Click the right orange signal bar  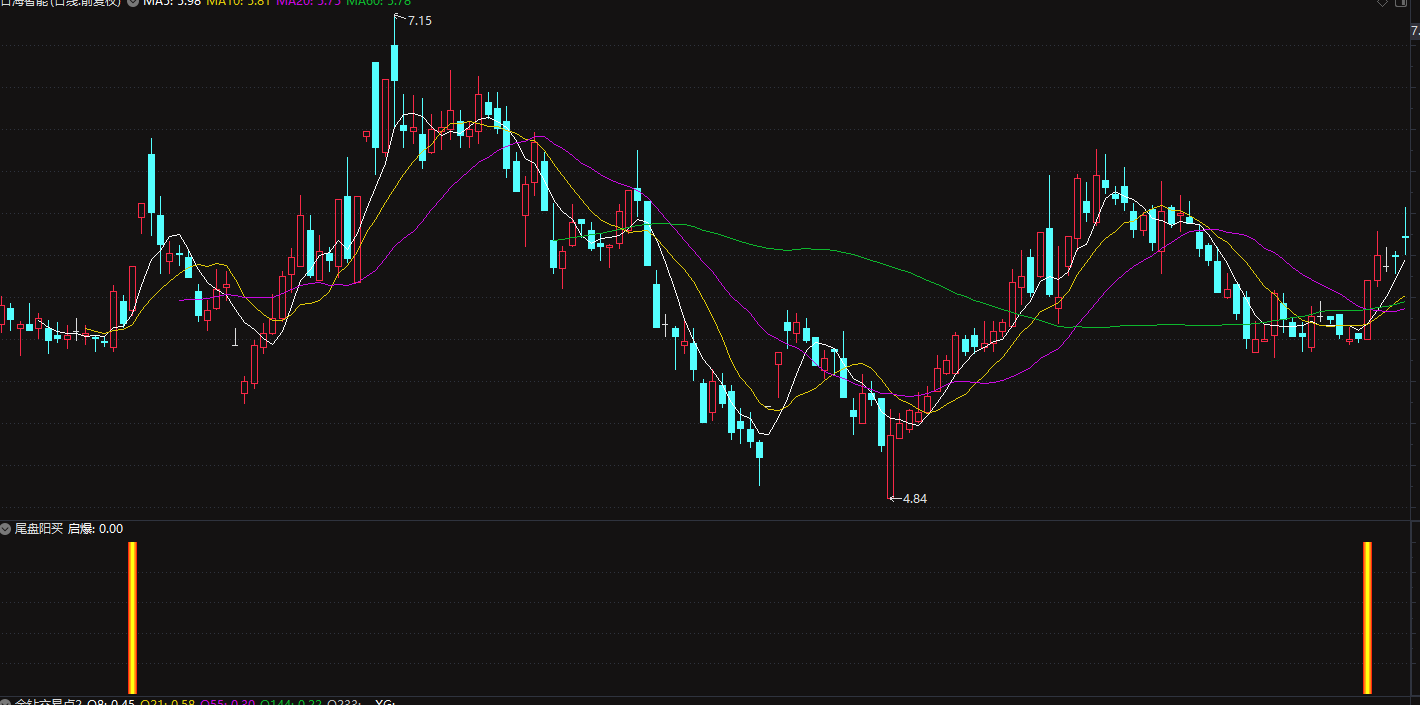coord(1367,617)
